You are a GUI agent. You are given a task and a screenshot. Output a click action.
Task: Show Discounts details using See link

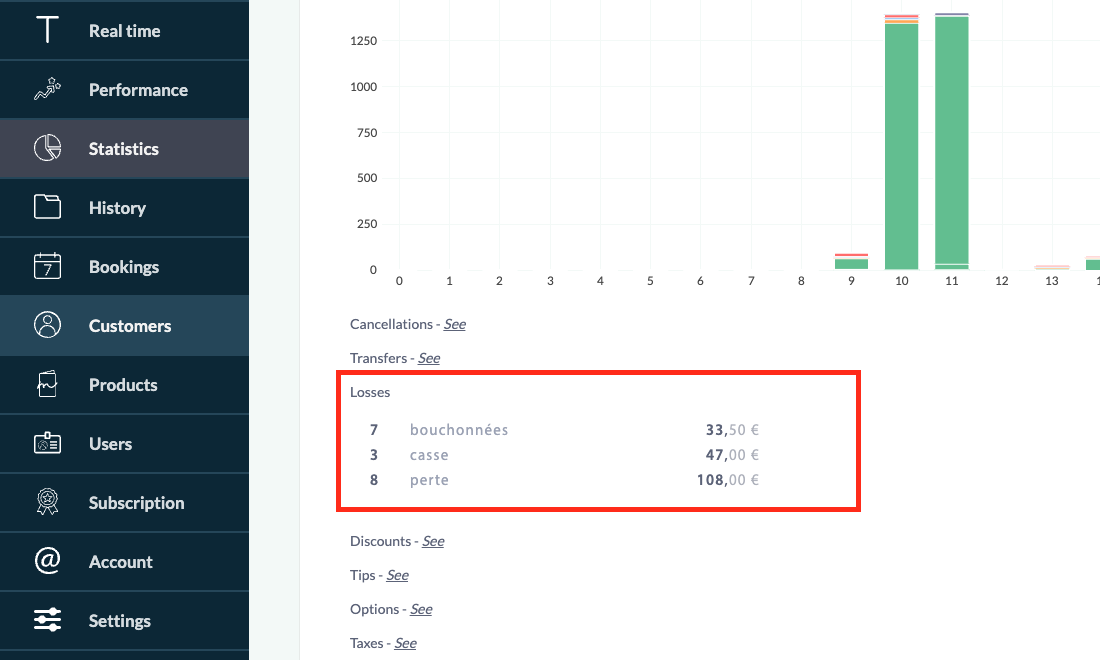click(433, 541)
